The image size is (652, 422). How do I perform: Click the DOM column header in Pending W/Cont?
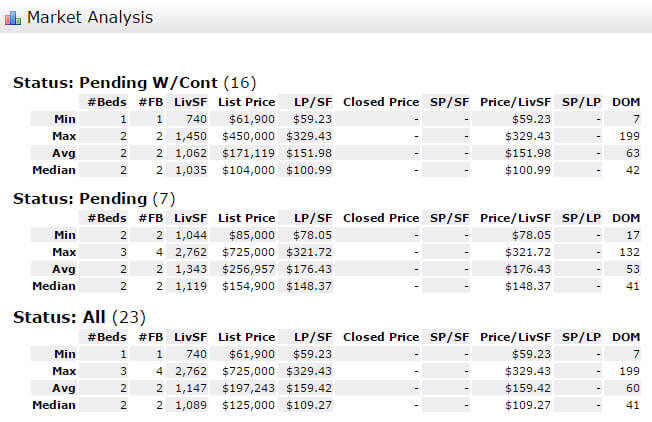pyautogui.click(x=626, y=101)
